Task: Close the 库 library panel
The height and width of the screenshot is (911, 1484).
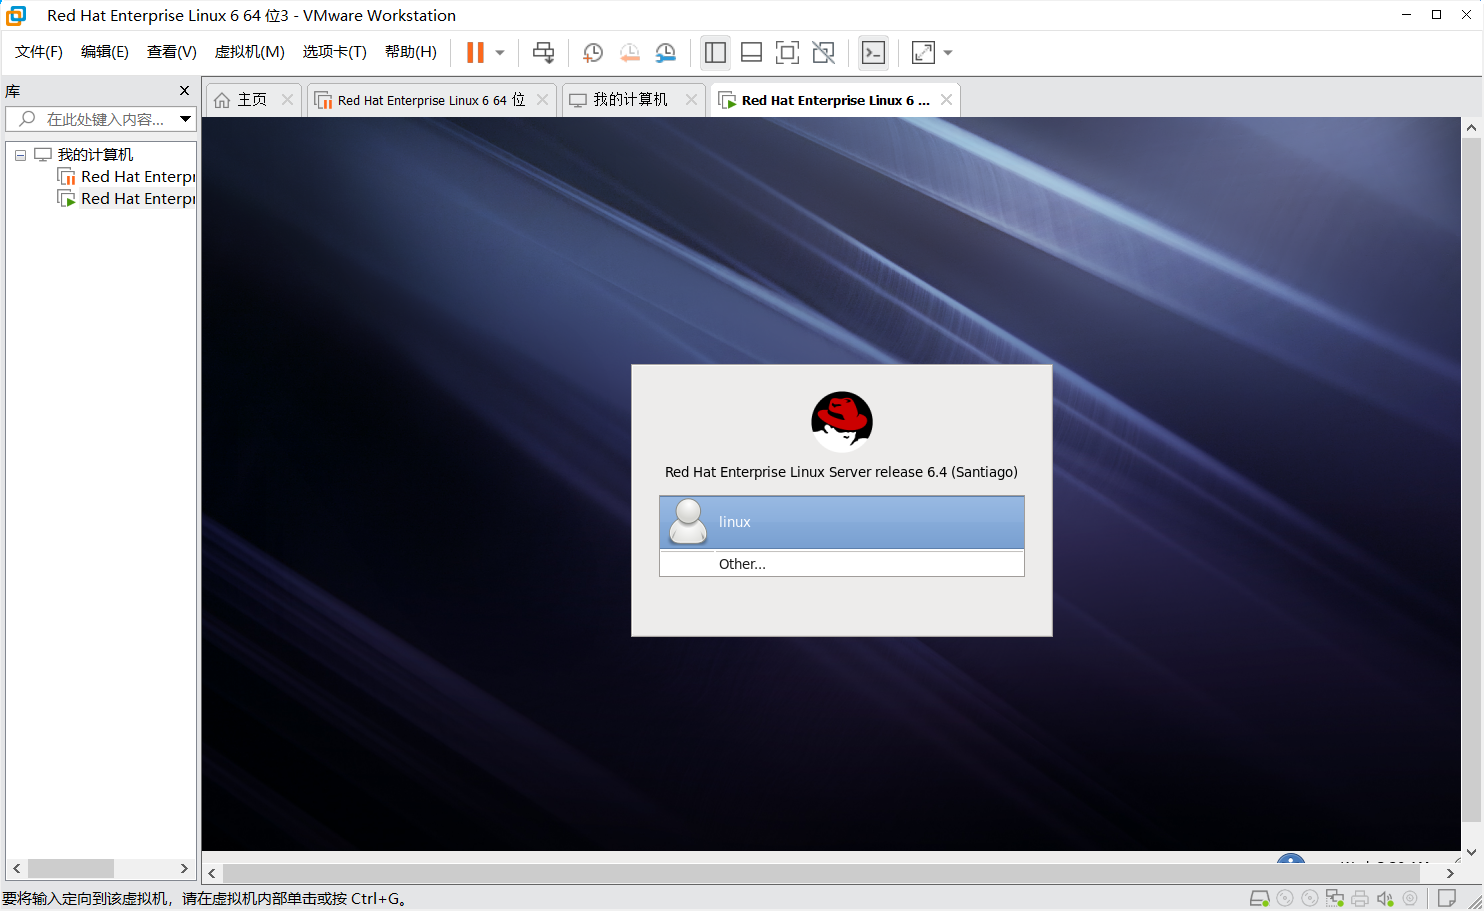Action: [184, 91]
